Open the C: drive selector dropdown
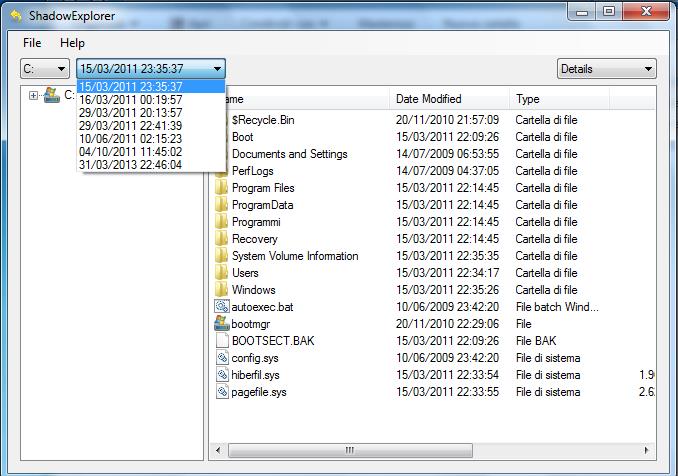 click(x=45, y=69)
